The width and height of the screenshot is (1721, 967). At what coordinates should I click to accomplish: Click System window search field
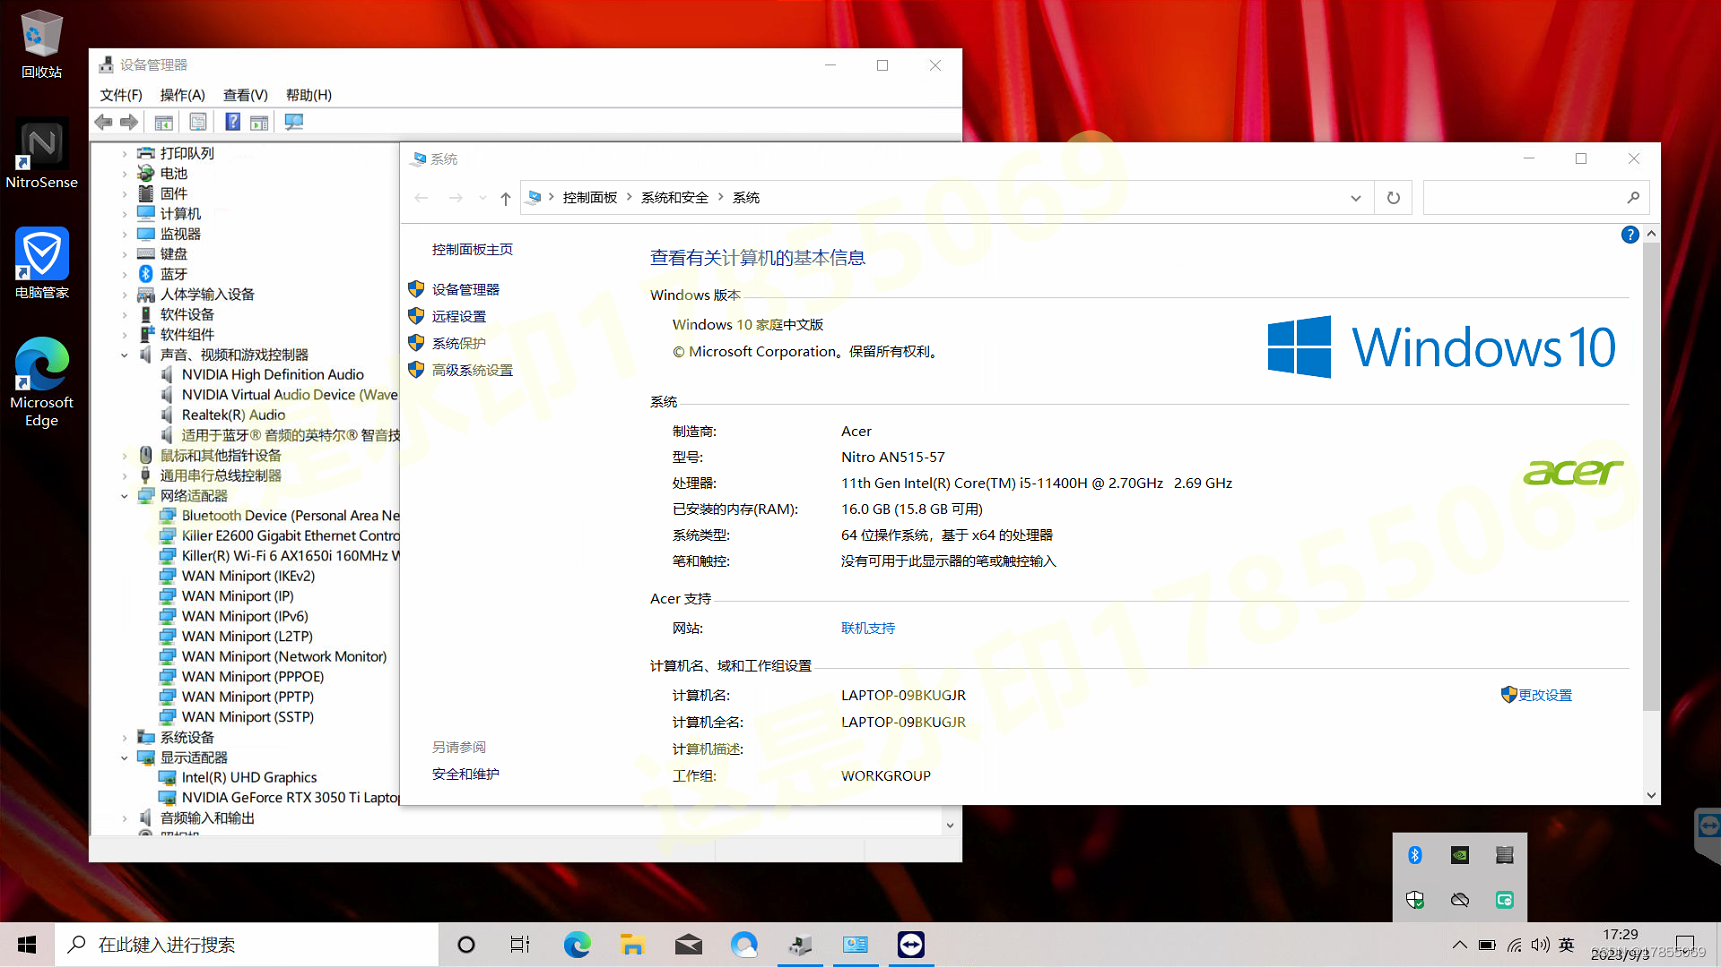click(x=1535, y=198)
